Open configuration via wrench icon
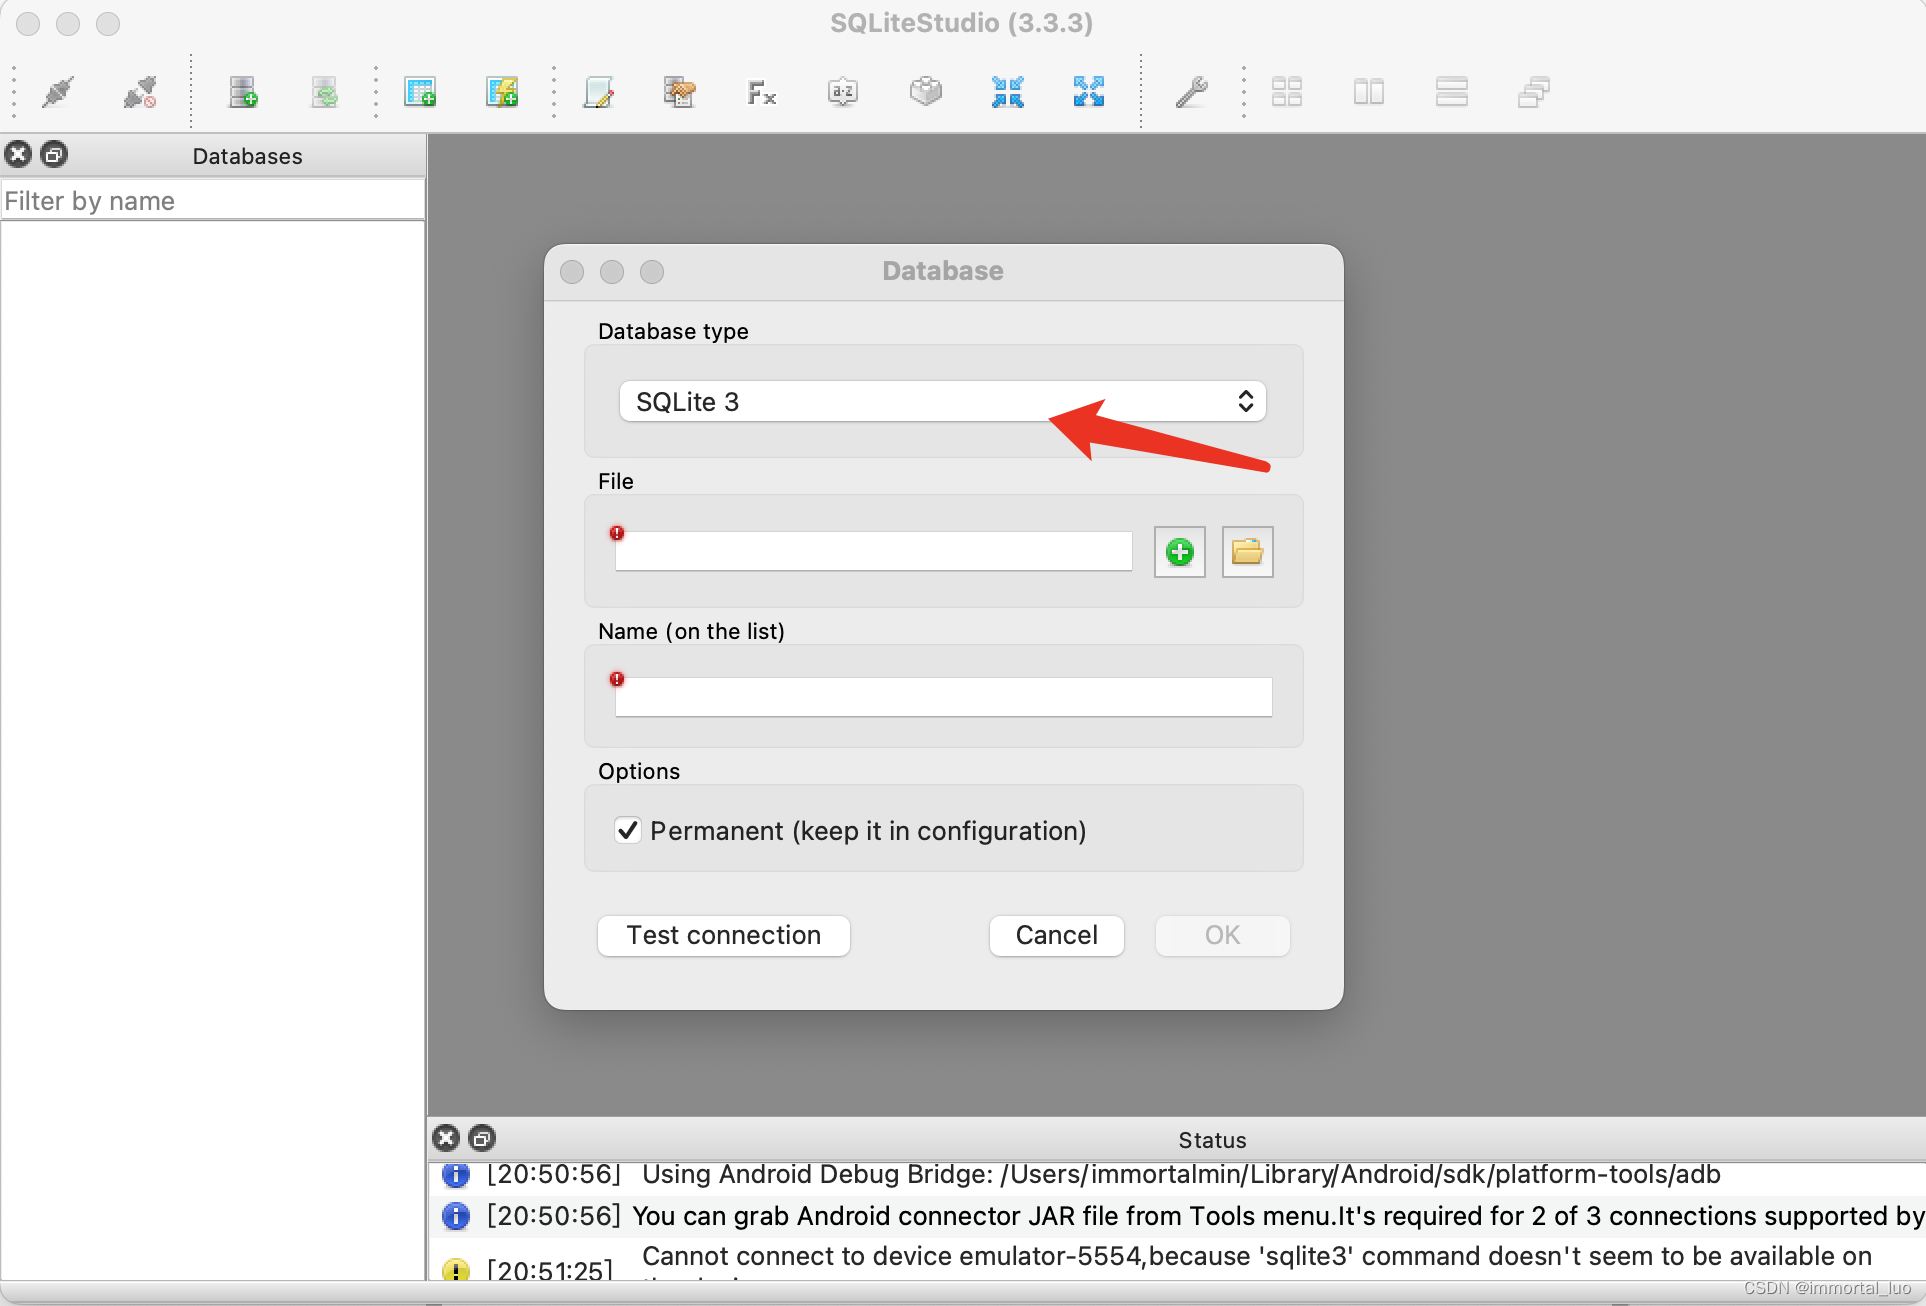The image size is (1926, 1306). [x=1191, y=92]
